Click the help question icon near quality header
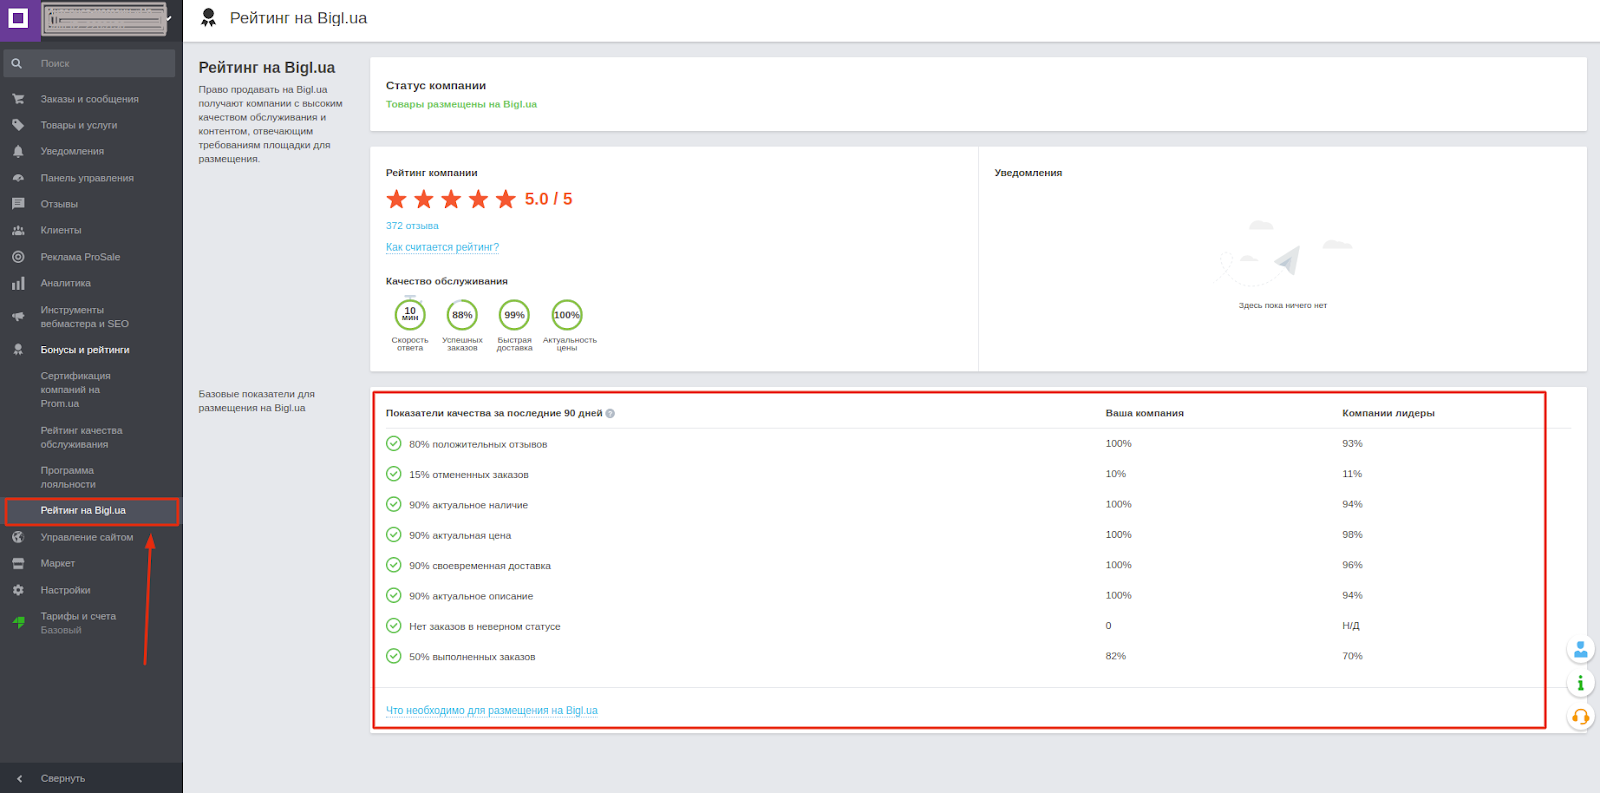Viewport: 1600px width, 793px height. [610, 413]
